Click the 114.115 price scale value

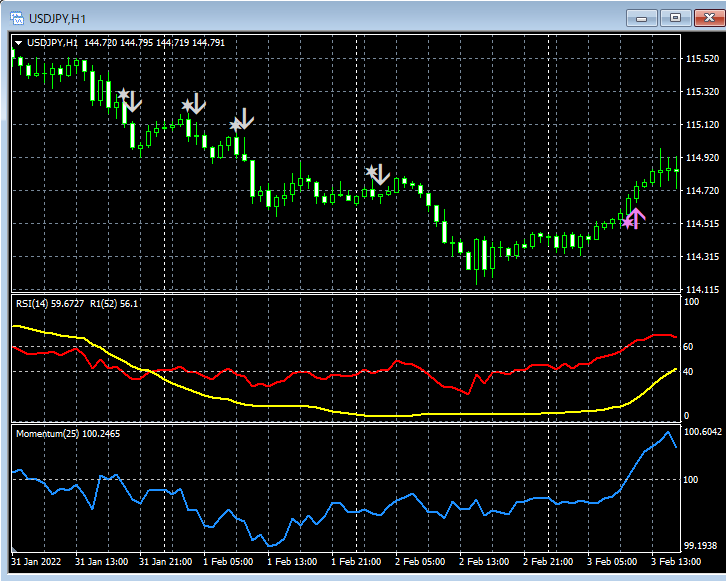[702, 289]
